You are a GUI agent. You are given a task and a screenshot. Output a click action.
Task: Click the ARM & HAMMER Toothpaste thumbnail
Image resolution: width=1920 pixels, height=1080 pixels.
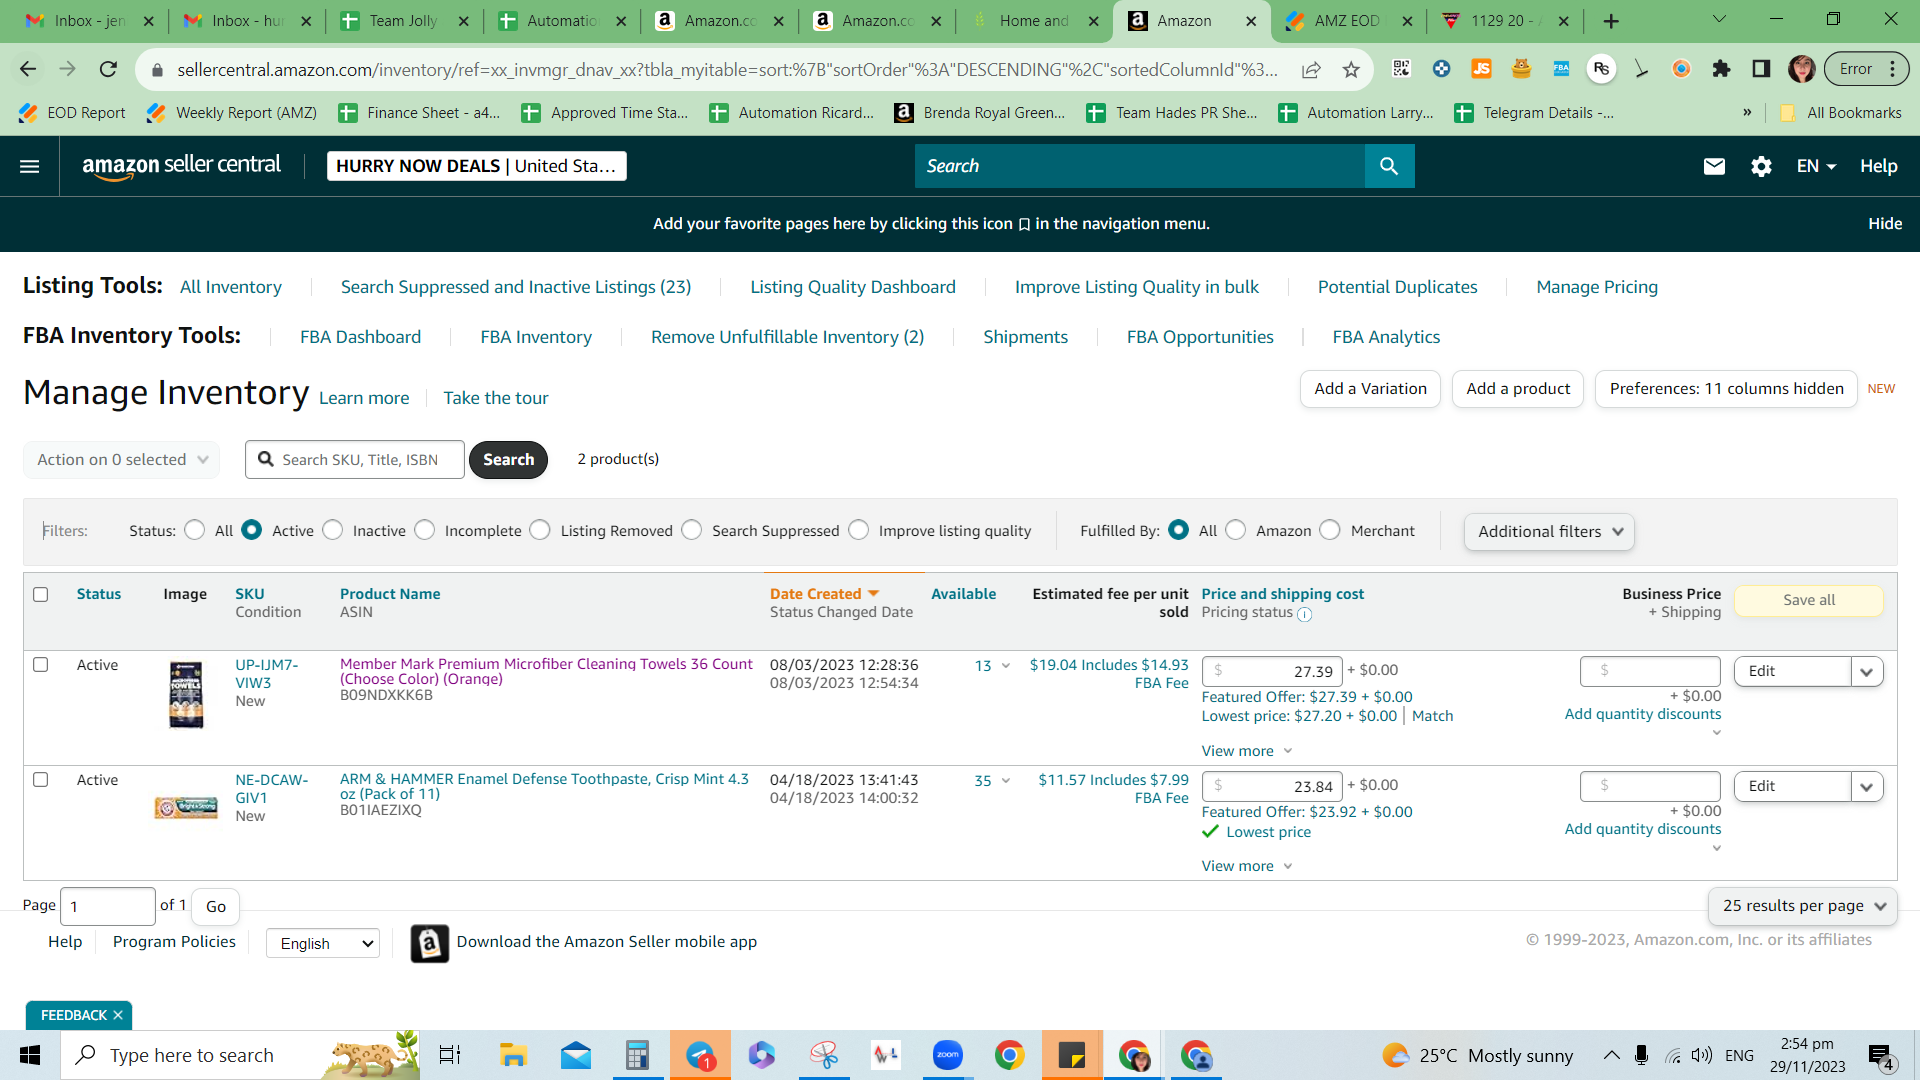pos(186,807)
